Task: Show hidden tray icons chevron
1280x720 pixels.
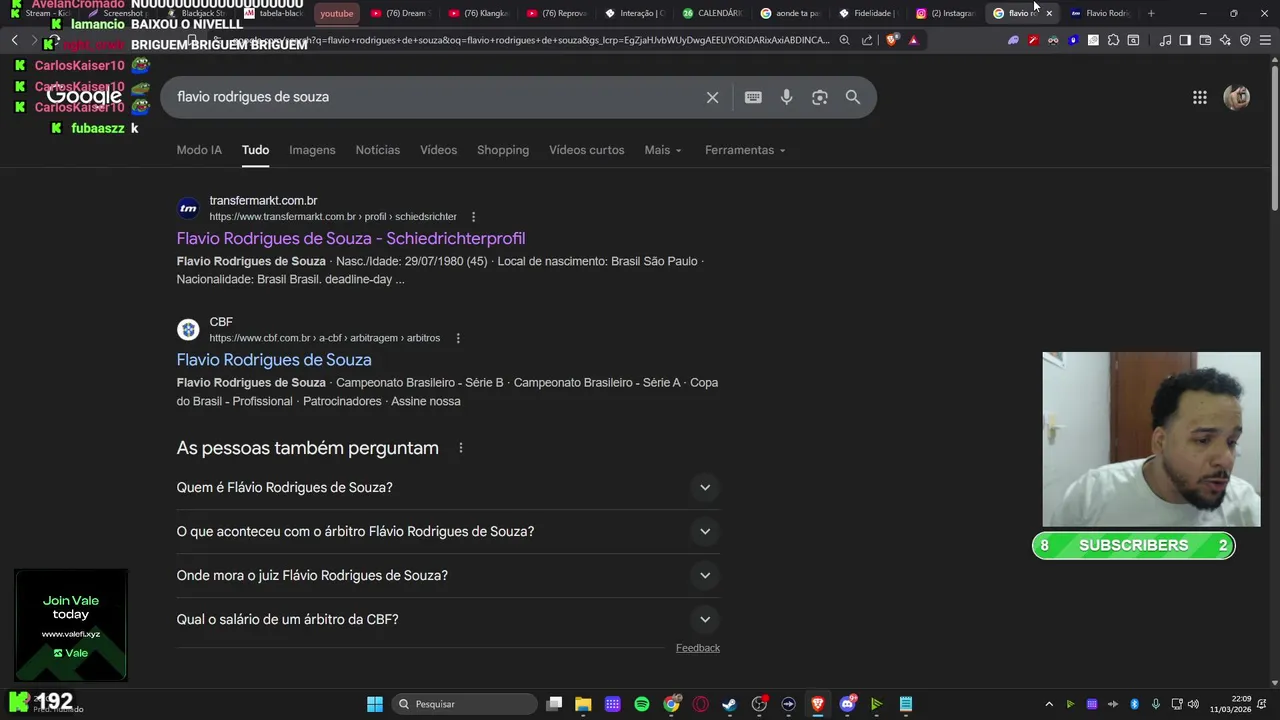Action: tap(1049, 704)
